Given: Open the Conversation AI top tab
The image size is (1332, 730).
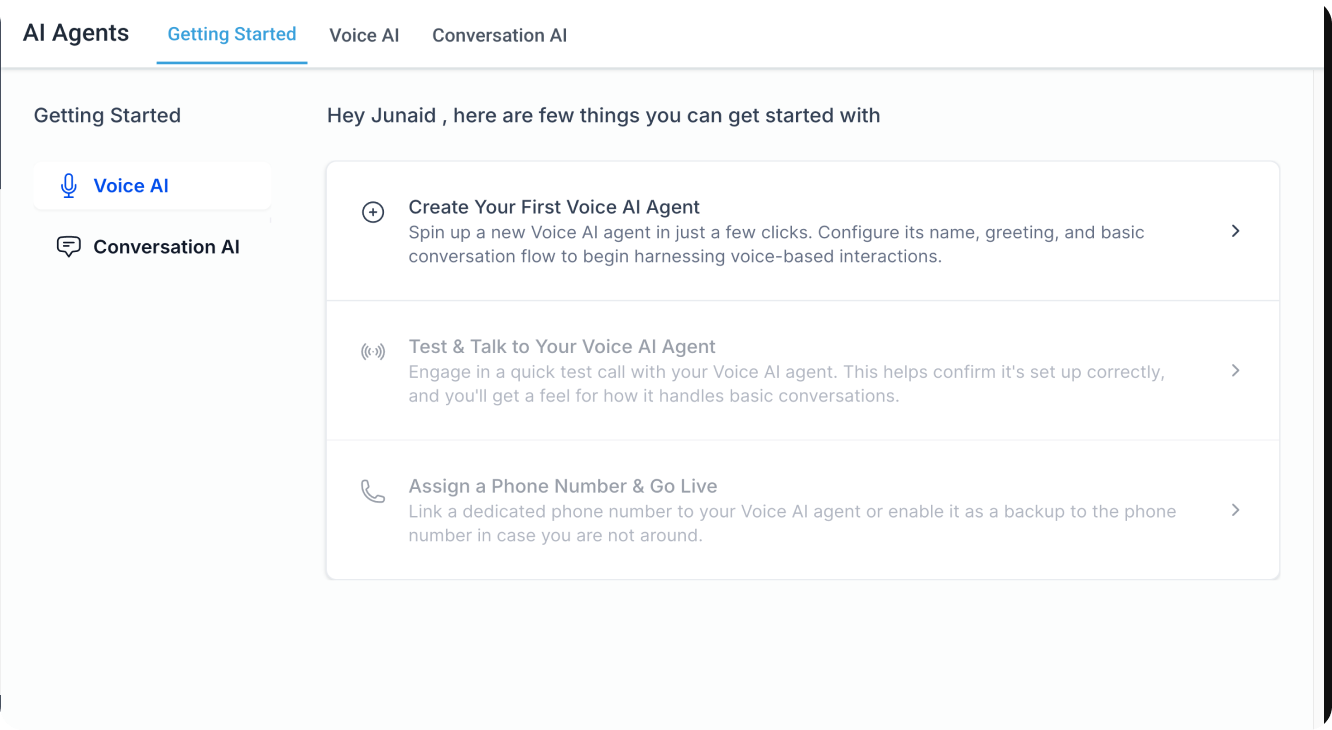Looking at the screenshot, I should tap(499, 35).
